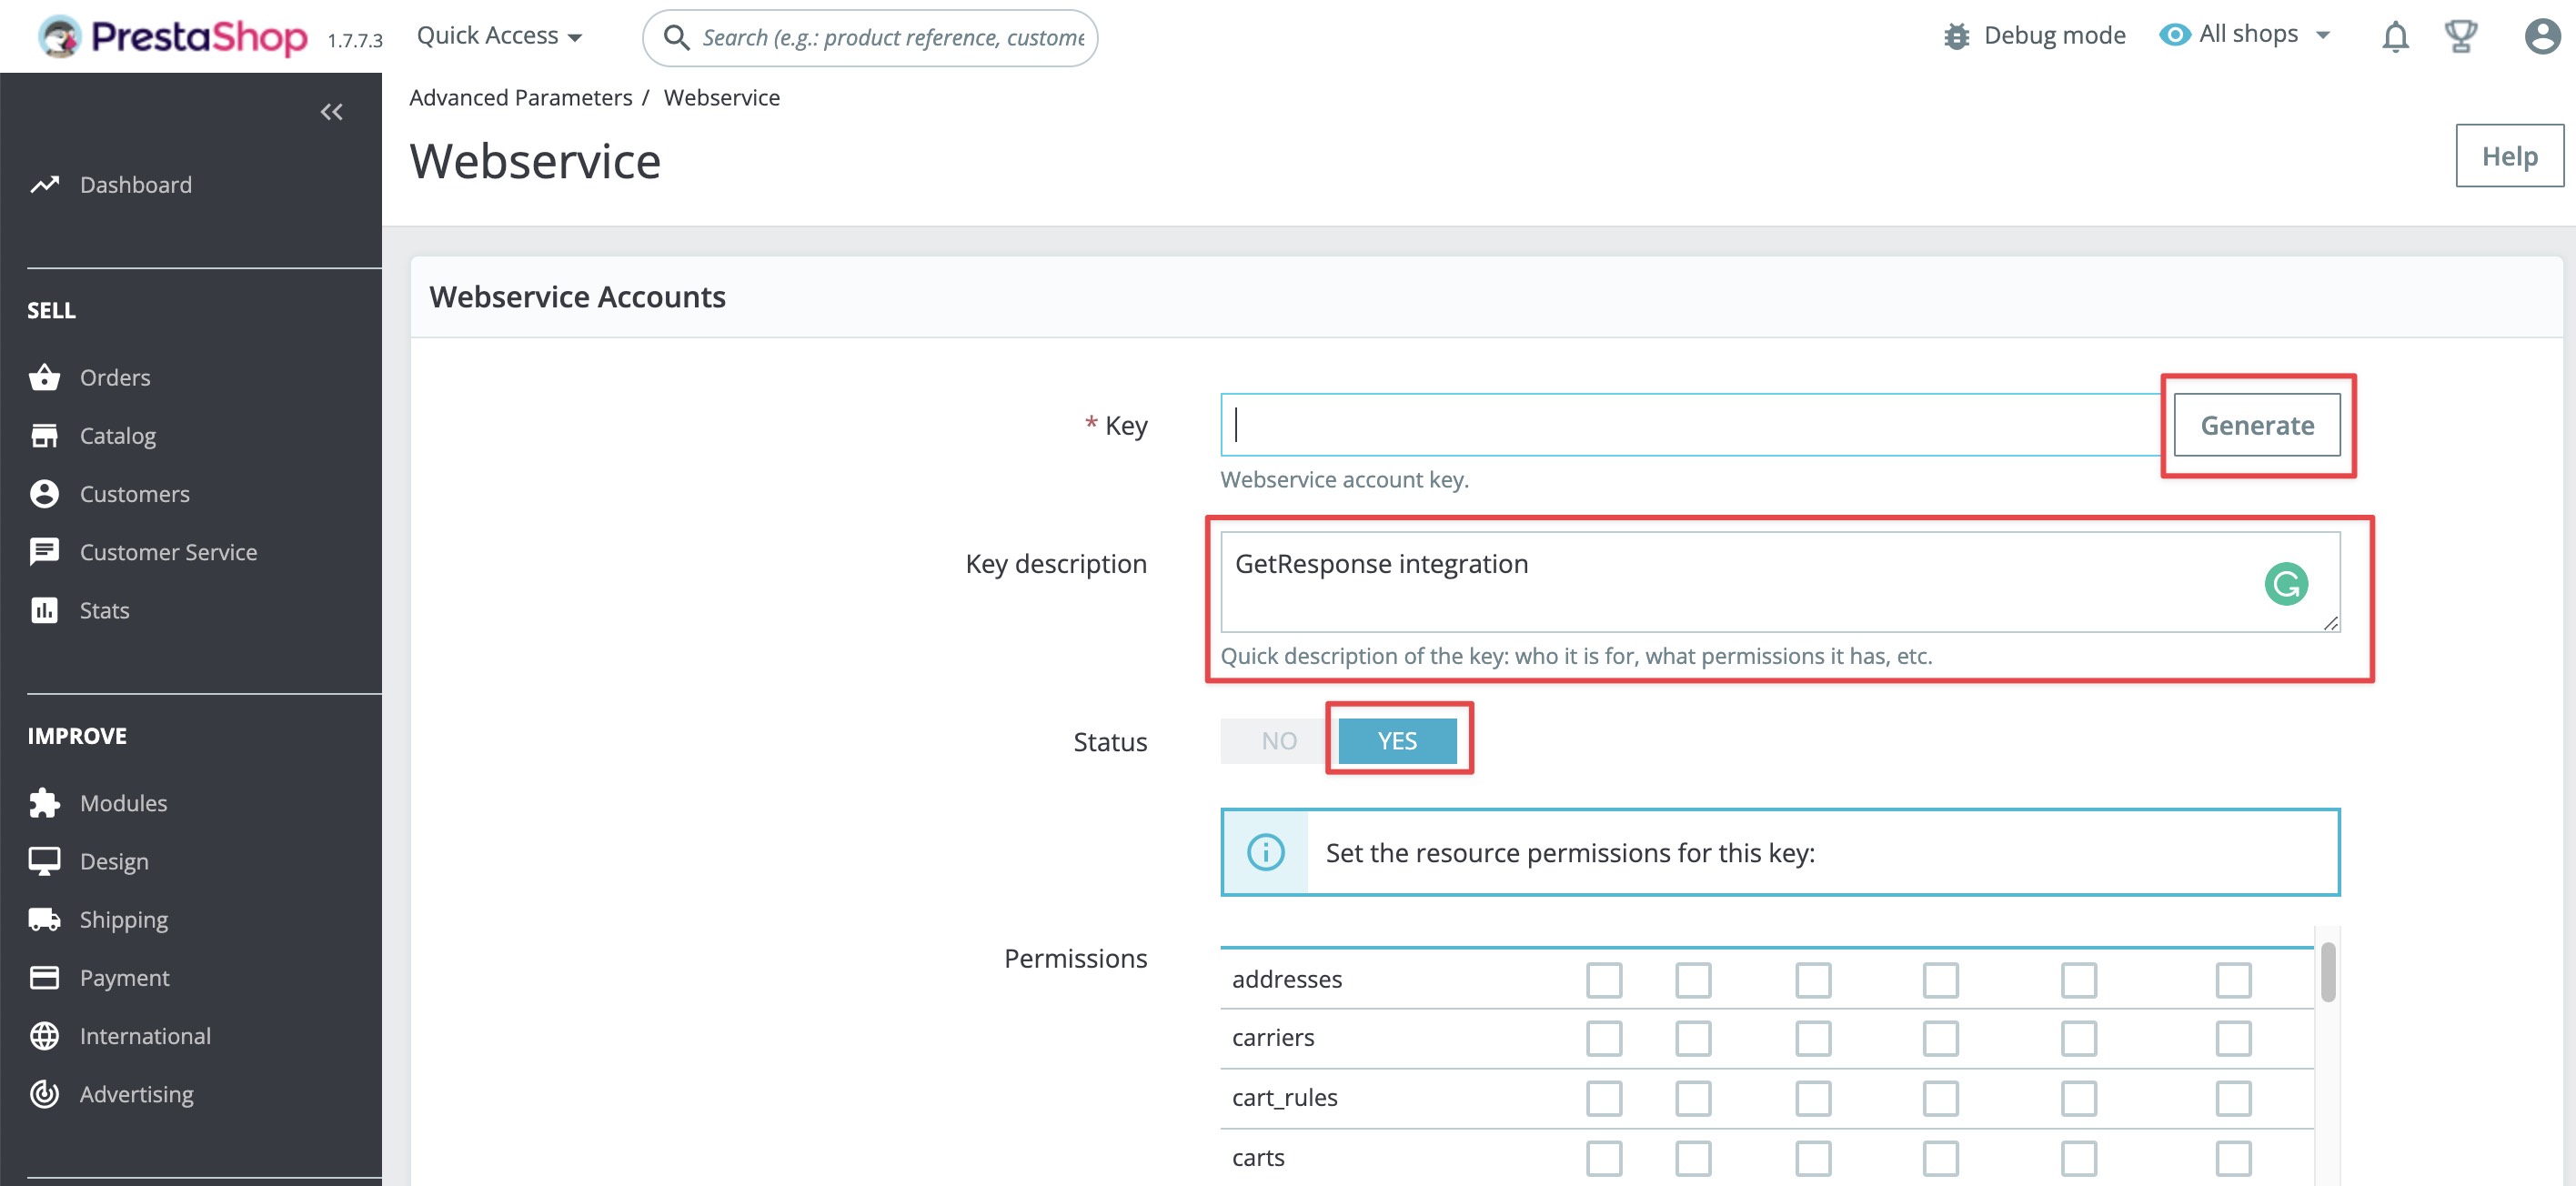Click the Payment card icon
Viewport: 2576px width, 1186px height.
tap(44, 977)
